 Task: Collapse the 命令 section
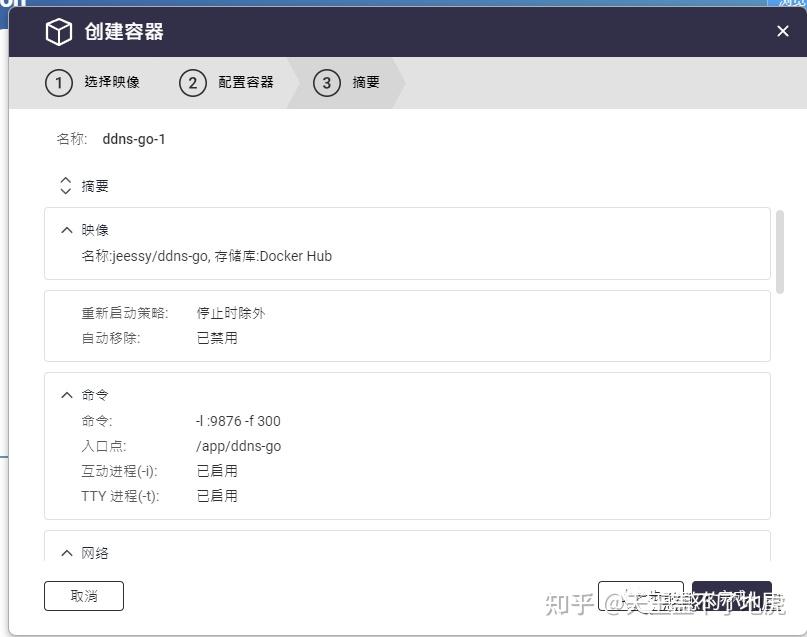click(66, 394)
